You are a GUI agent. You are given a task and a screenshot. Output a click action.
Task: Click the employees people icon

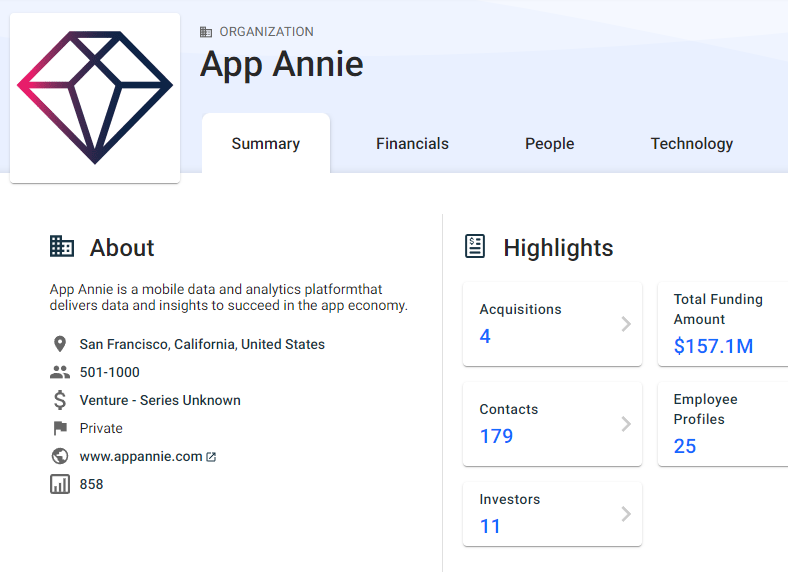[60, 372]
